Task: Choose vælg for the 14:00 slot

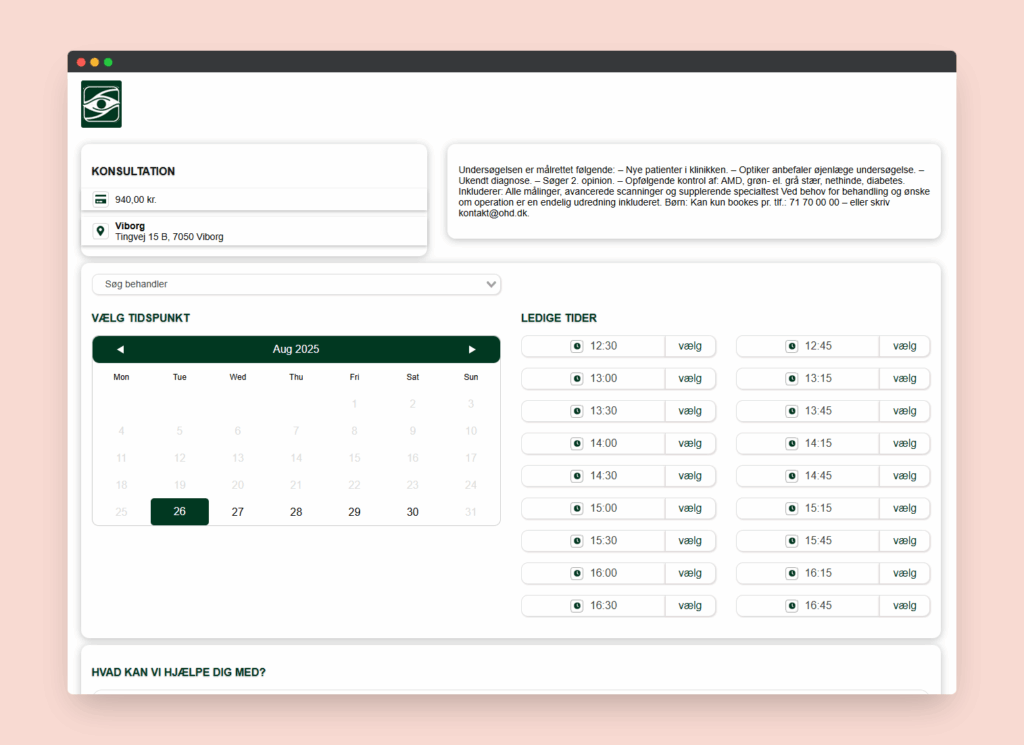Action: [690, 443]
